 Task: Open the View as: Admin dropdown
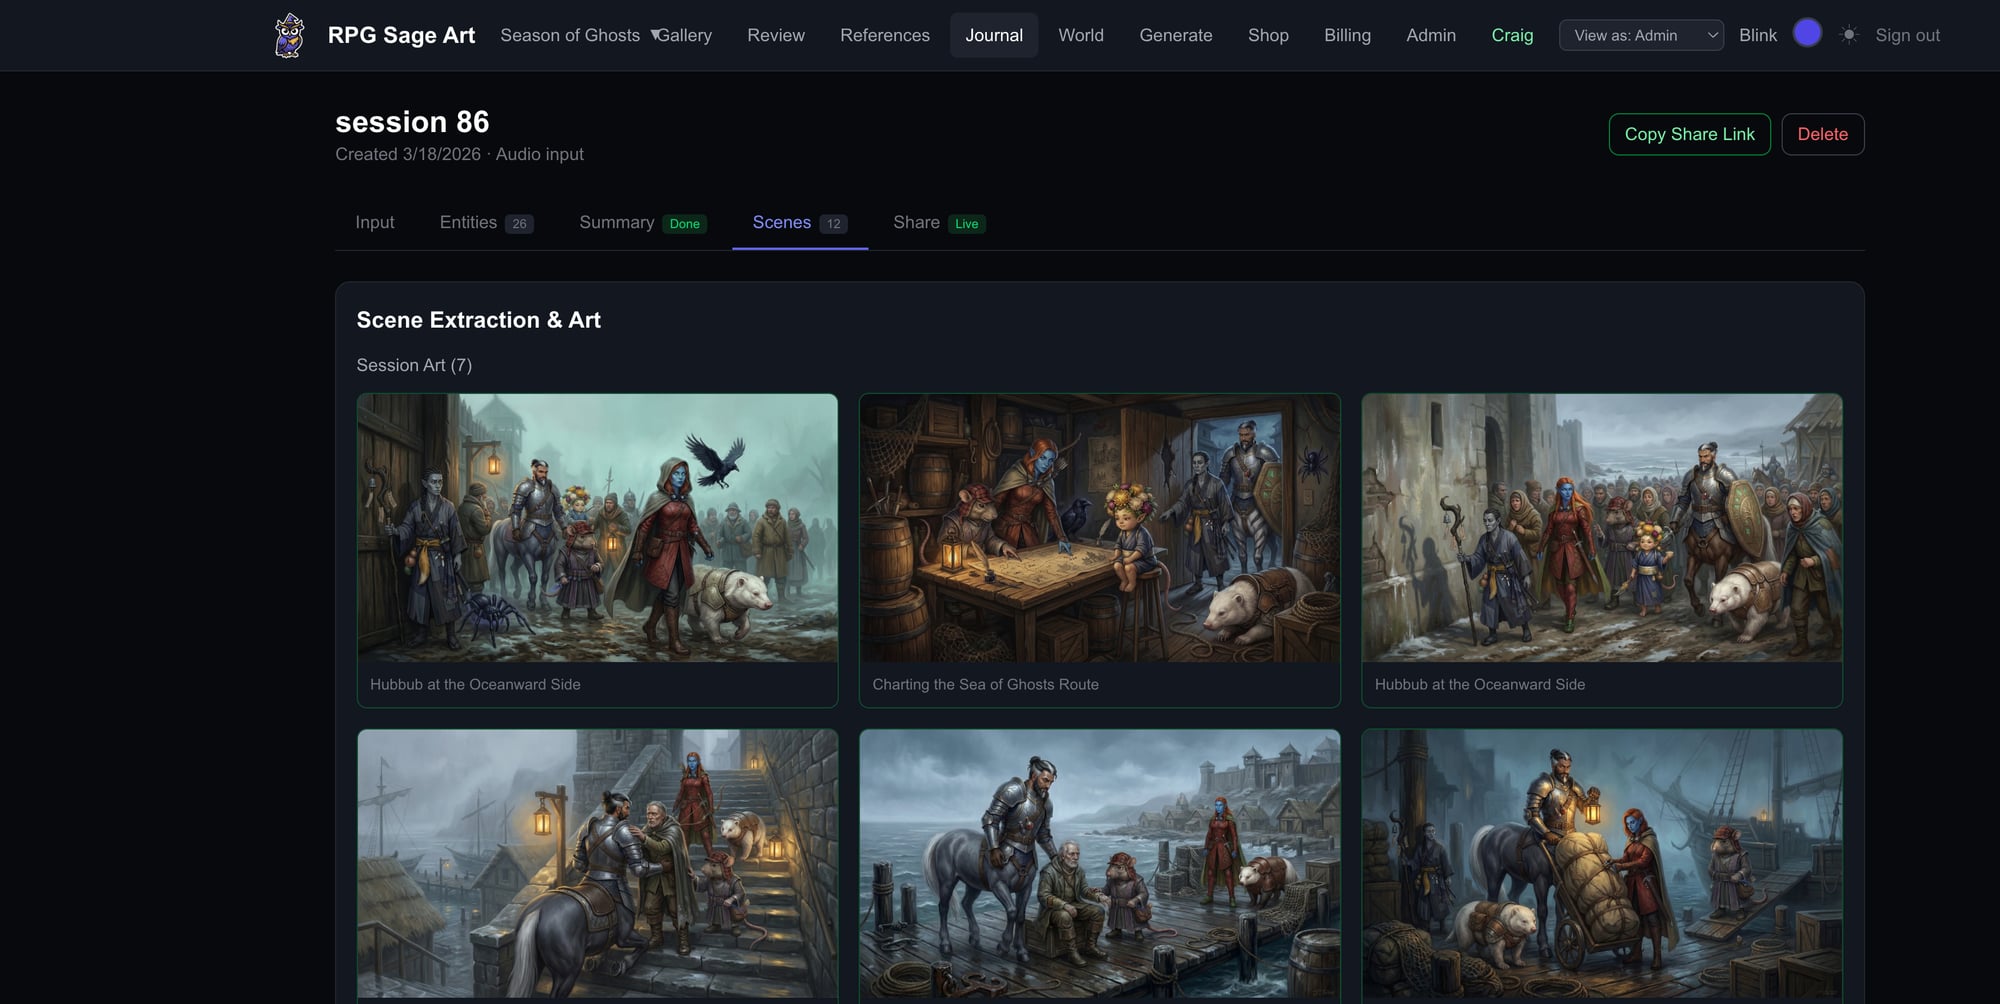pos(1640,35)
